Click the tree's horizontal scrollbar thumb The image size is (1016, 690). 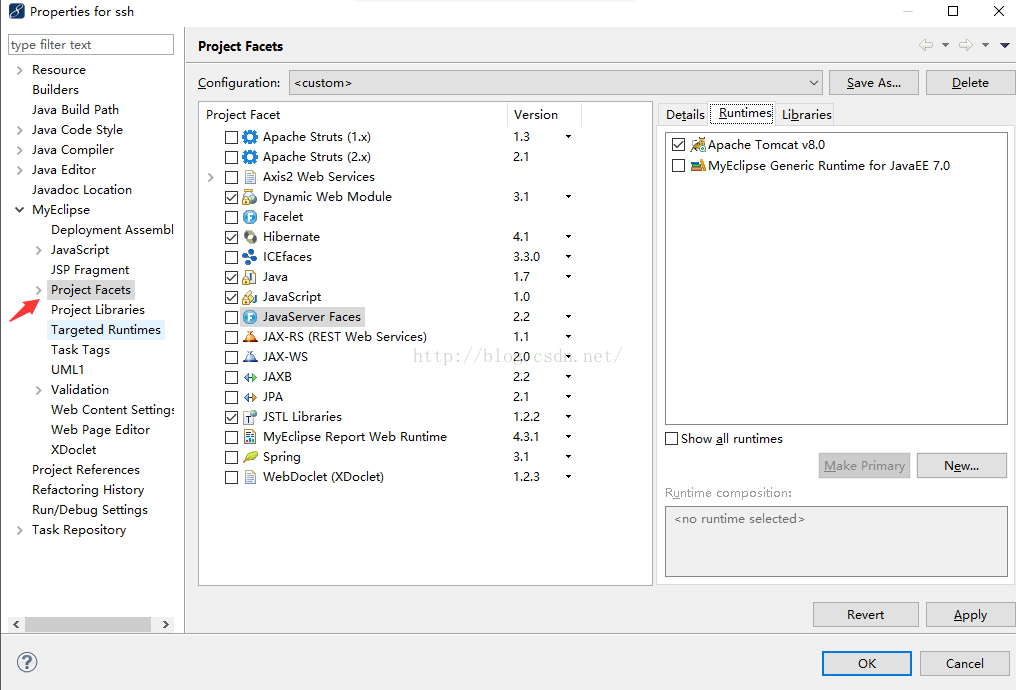87,625
